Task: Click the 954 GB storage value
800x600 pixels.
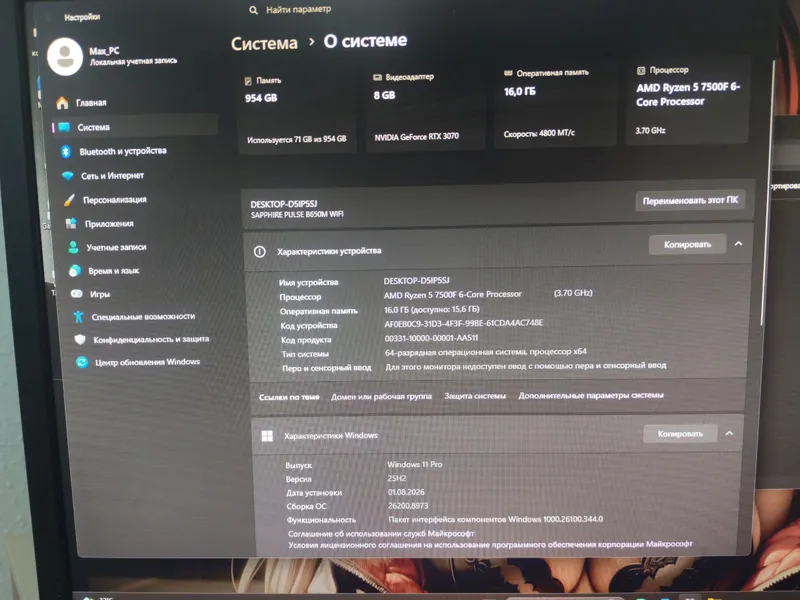Action: [x=261, y=98]
